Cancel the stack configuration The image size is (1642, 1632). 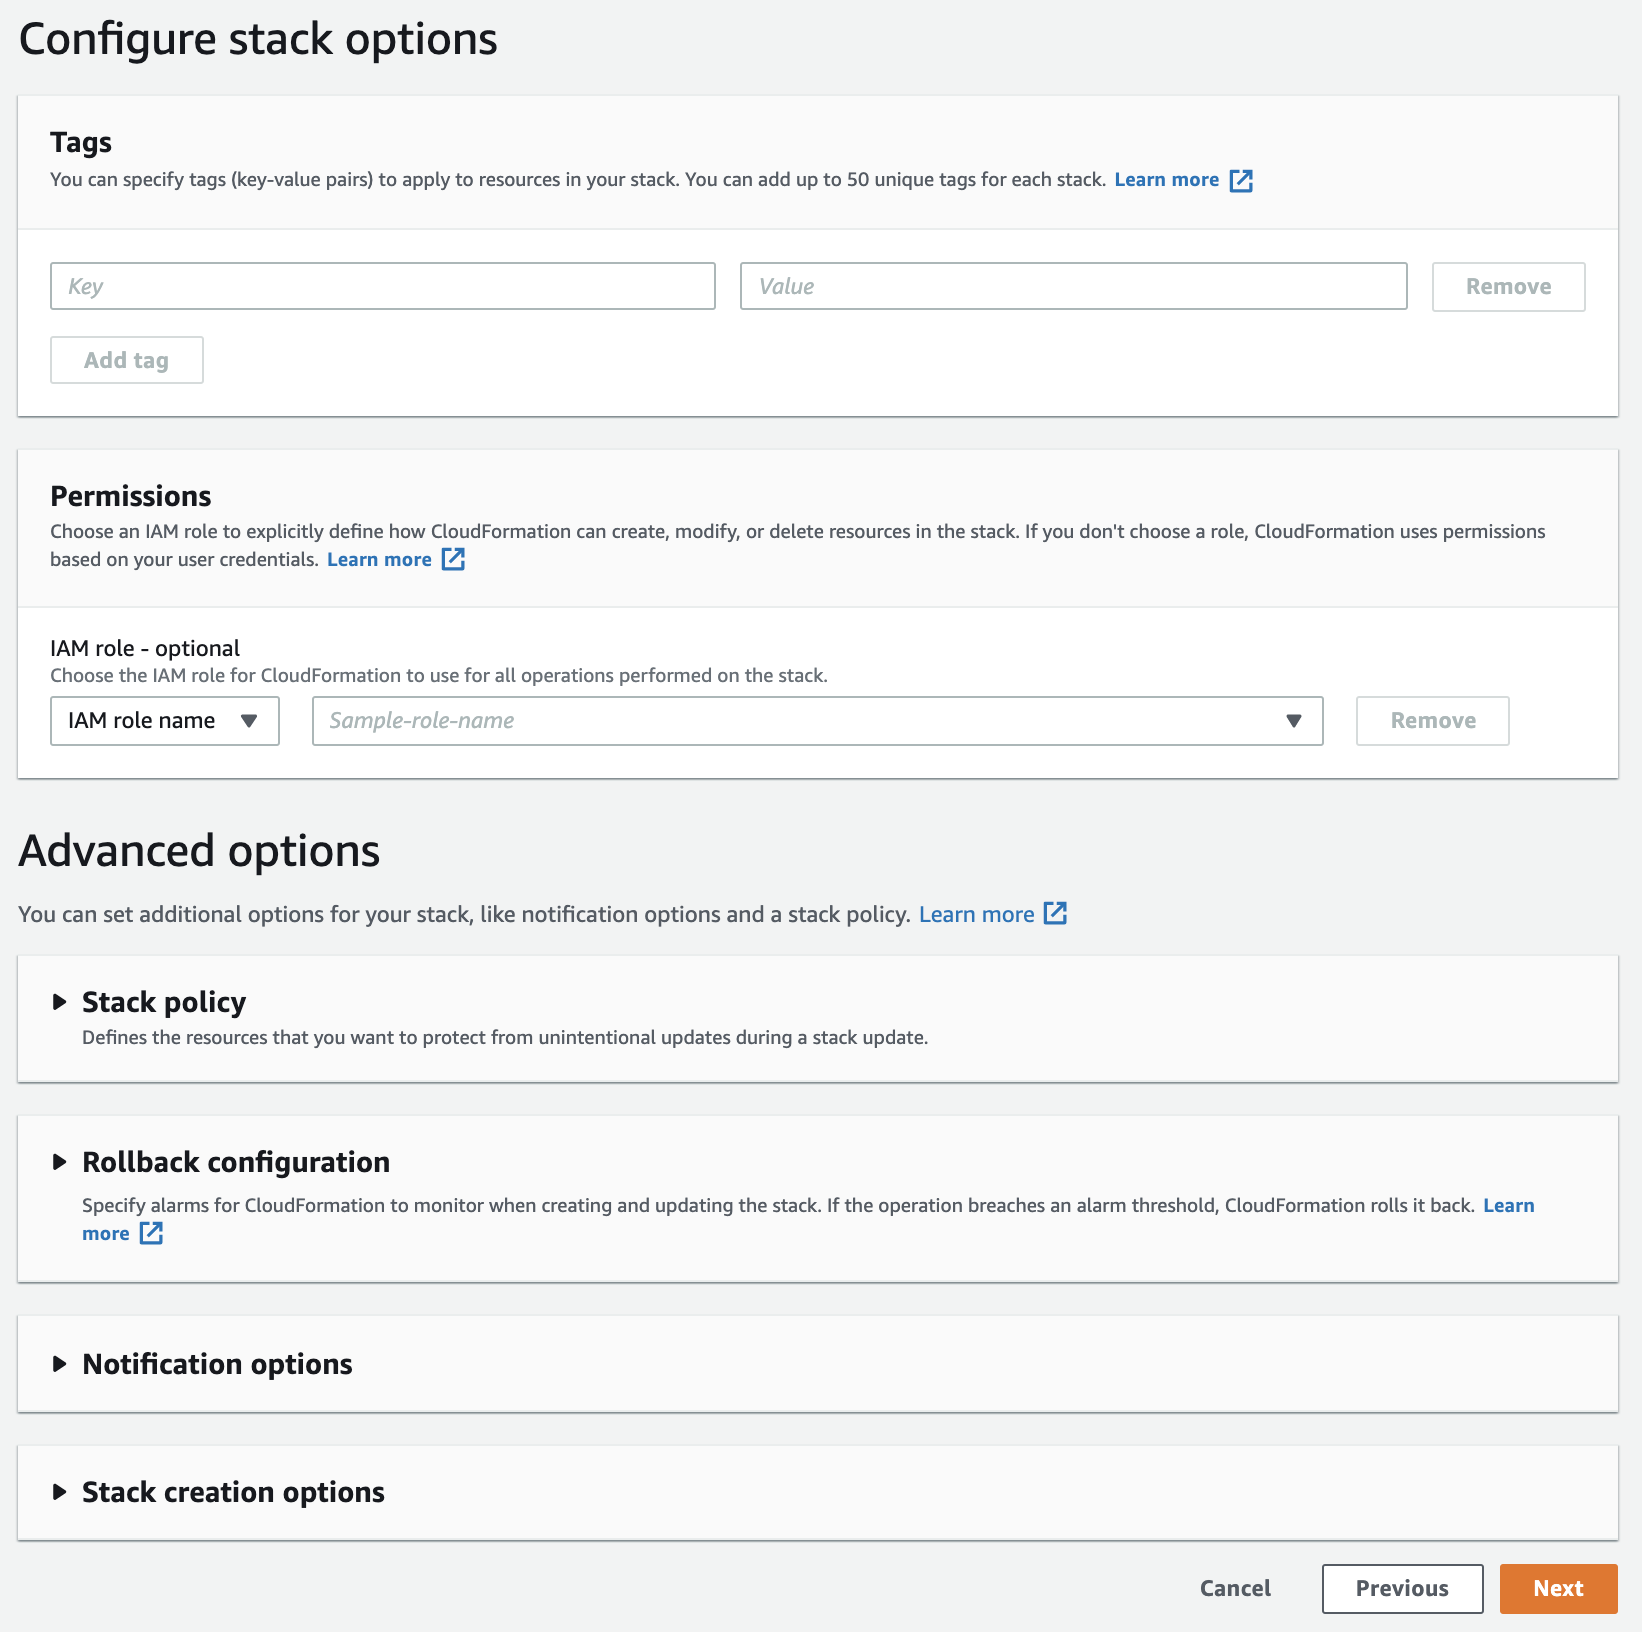1235,1588
